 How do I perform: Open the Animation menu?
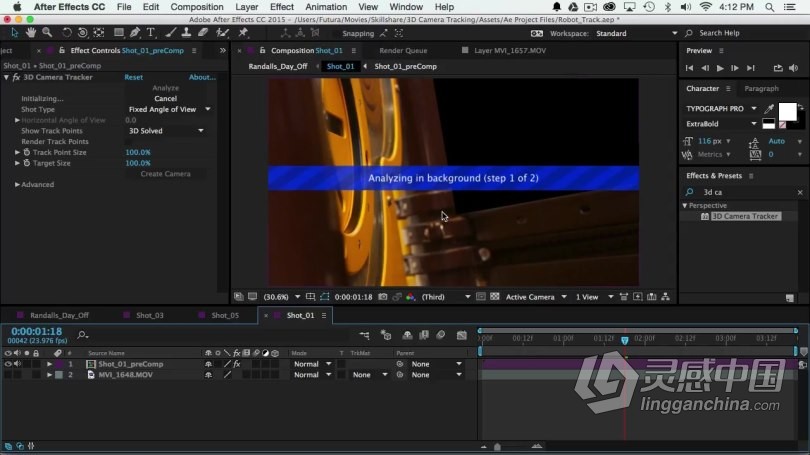[326, 7]
